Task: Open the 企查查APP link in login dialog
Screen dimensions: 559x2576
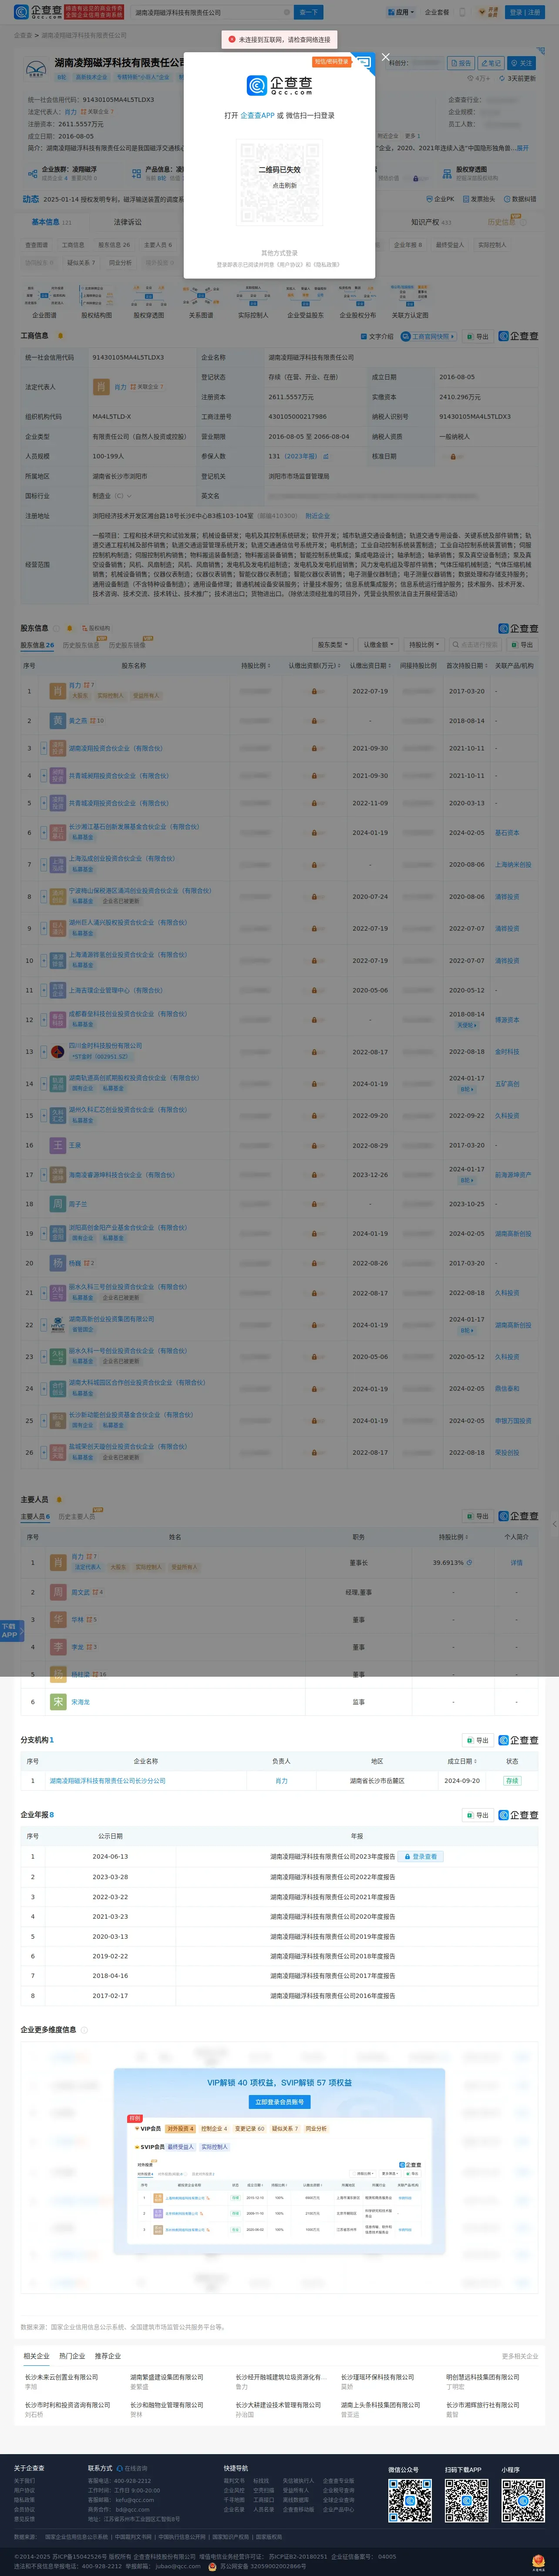Action: [257, 115]
